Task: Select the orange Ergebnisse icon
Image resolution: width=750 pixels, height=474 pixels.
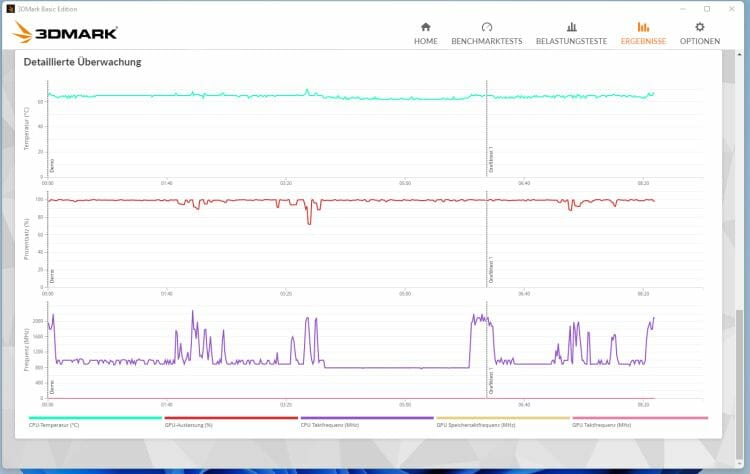Action: click(x=643, y=27)
